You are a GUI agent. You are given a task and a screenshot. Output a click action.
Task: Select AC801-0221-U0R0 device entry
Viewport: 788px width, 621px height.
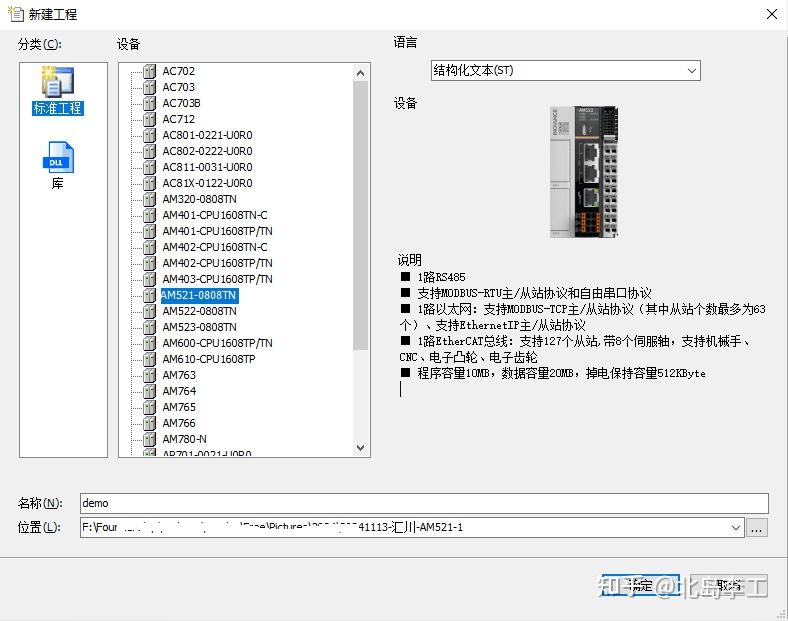coord(207,135)
